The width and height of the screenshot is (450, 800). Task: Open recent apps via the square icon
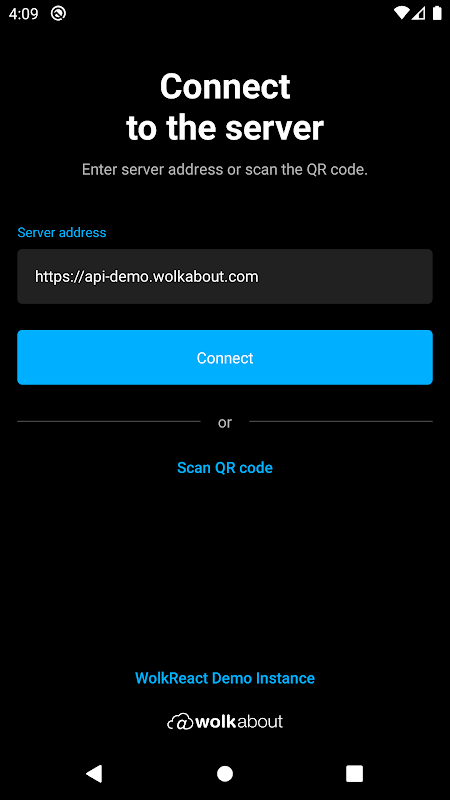(x=355, y=773)
